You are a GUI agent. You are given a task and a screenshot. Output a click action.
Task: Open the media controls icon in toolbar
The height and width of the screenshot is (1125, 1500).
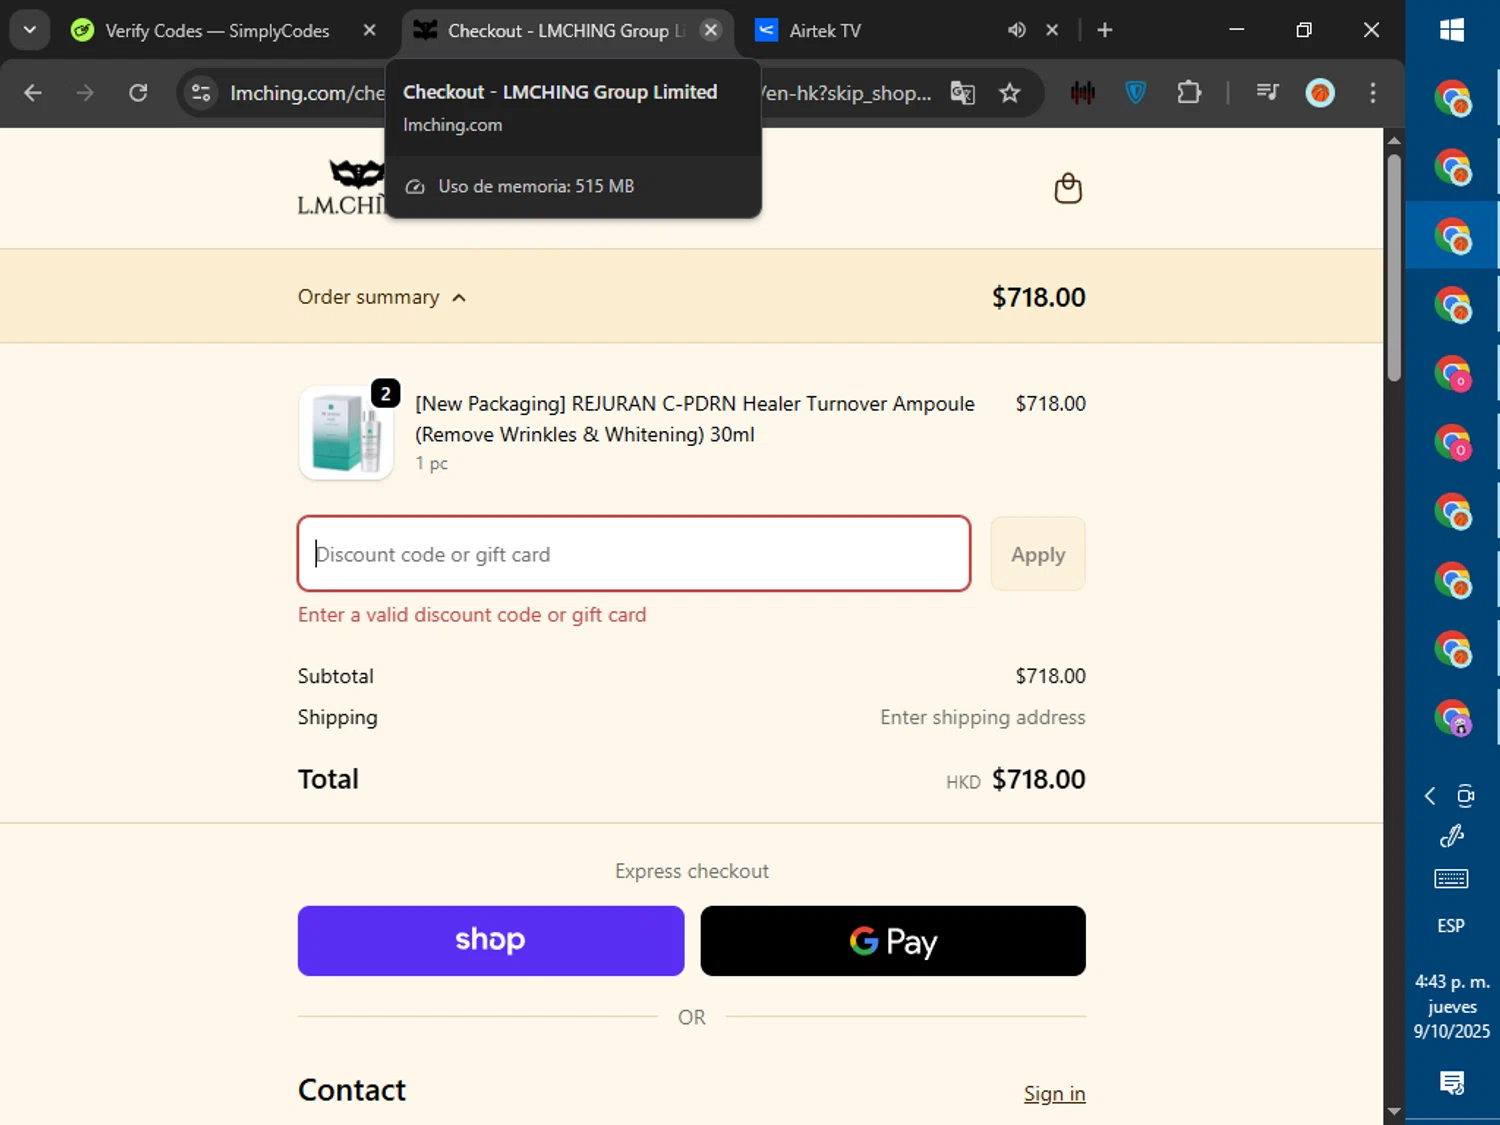click(x=1267, y=93)
